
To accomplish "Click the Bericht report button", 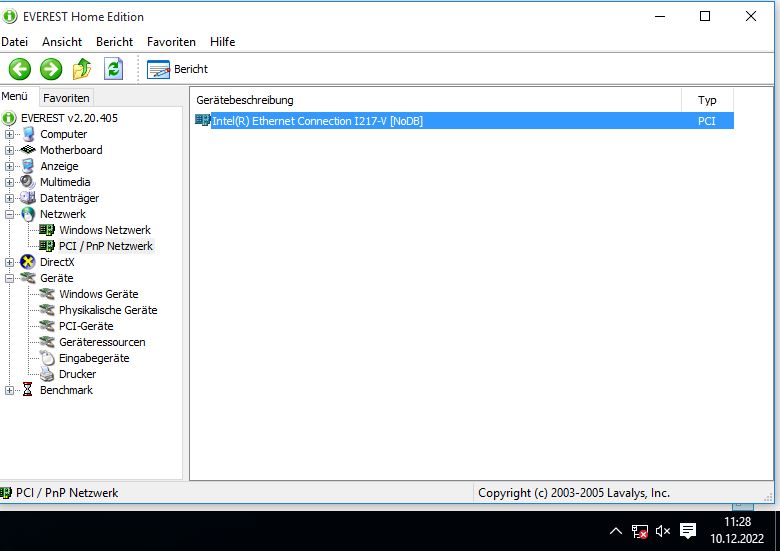I will (x=178, y=69).
